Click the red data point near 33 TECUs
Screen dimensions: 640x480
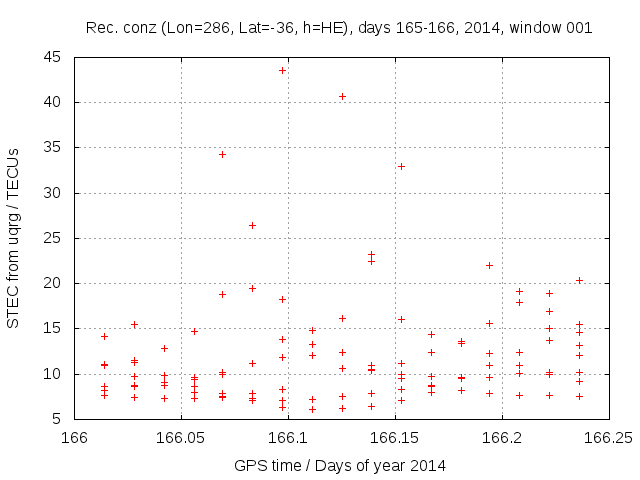[x=401, y=166]
